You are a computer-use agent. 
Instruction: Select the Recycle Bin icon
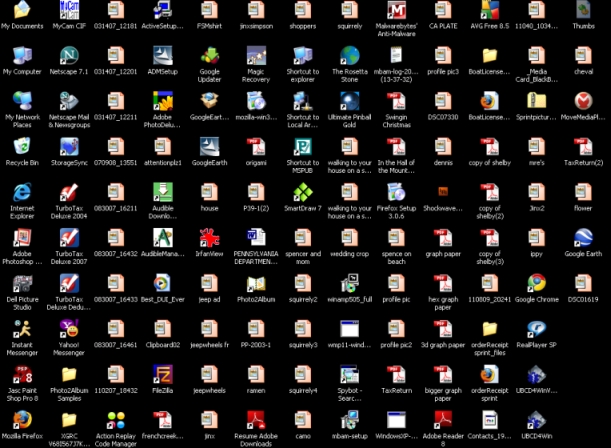[22, 146]
